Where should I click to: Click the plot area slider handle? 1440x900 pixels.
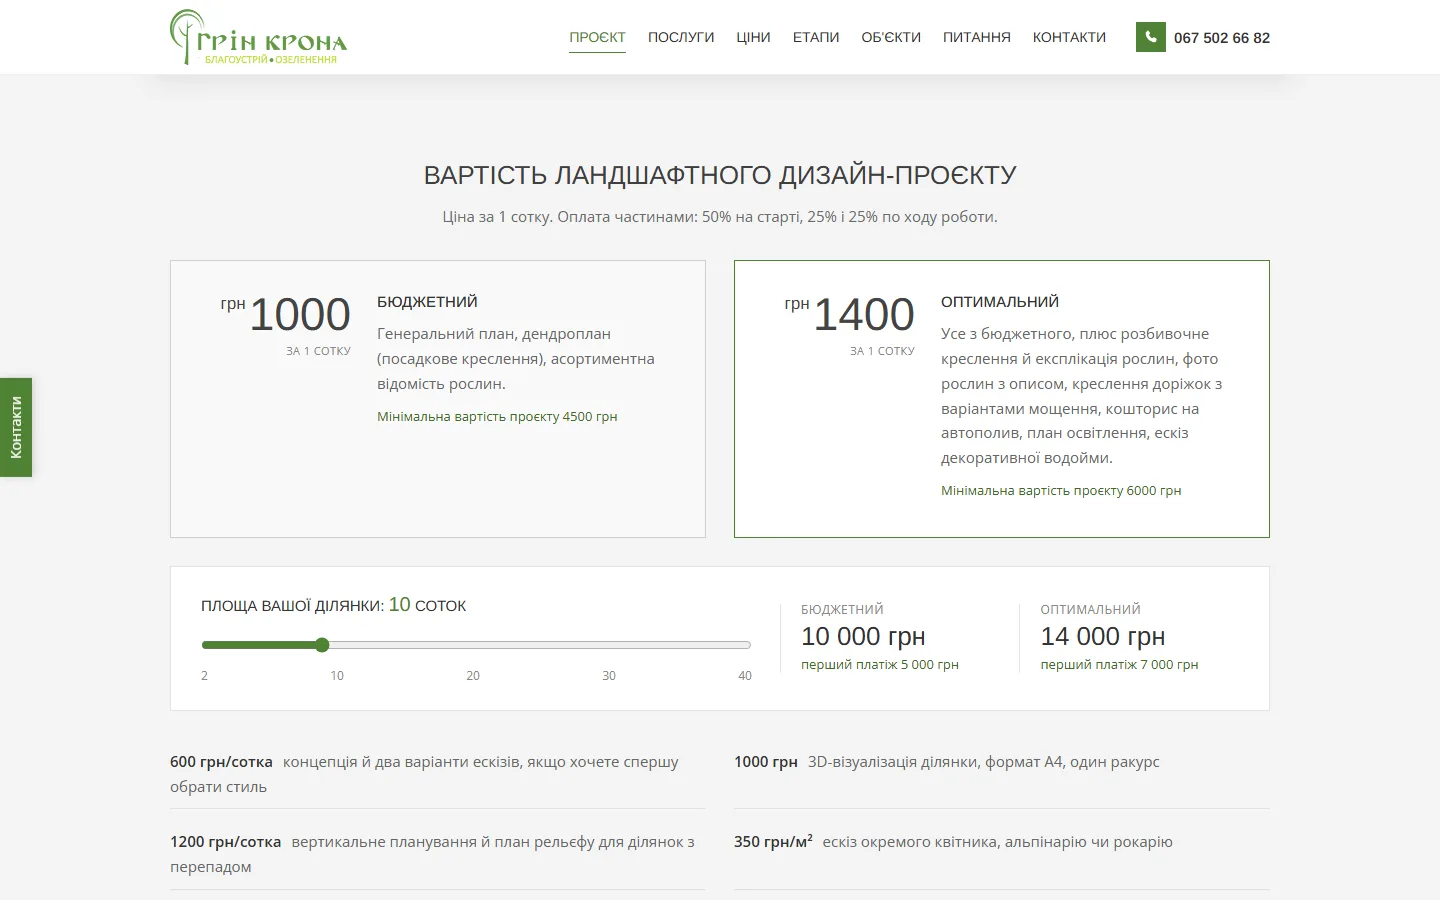pos(322,645)
